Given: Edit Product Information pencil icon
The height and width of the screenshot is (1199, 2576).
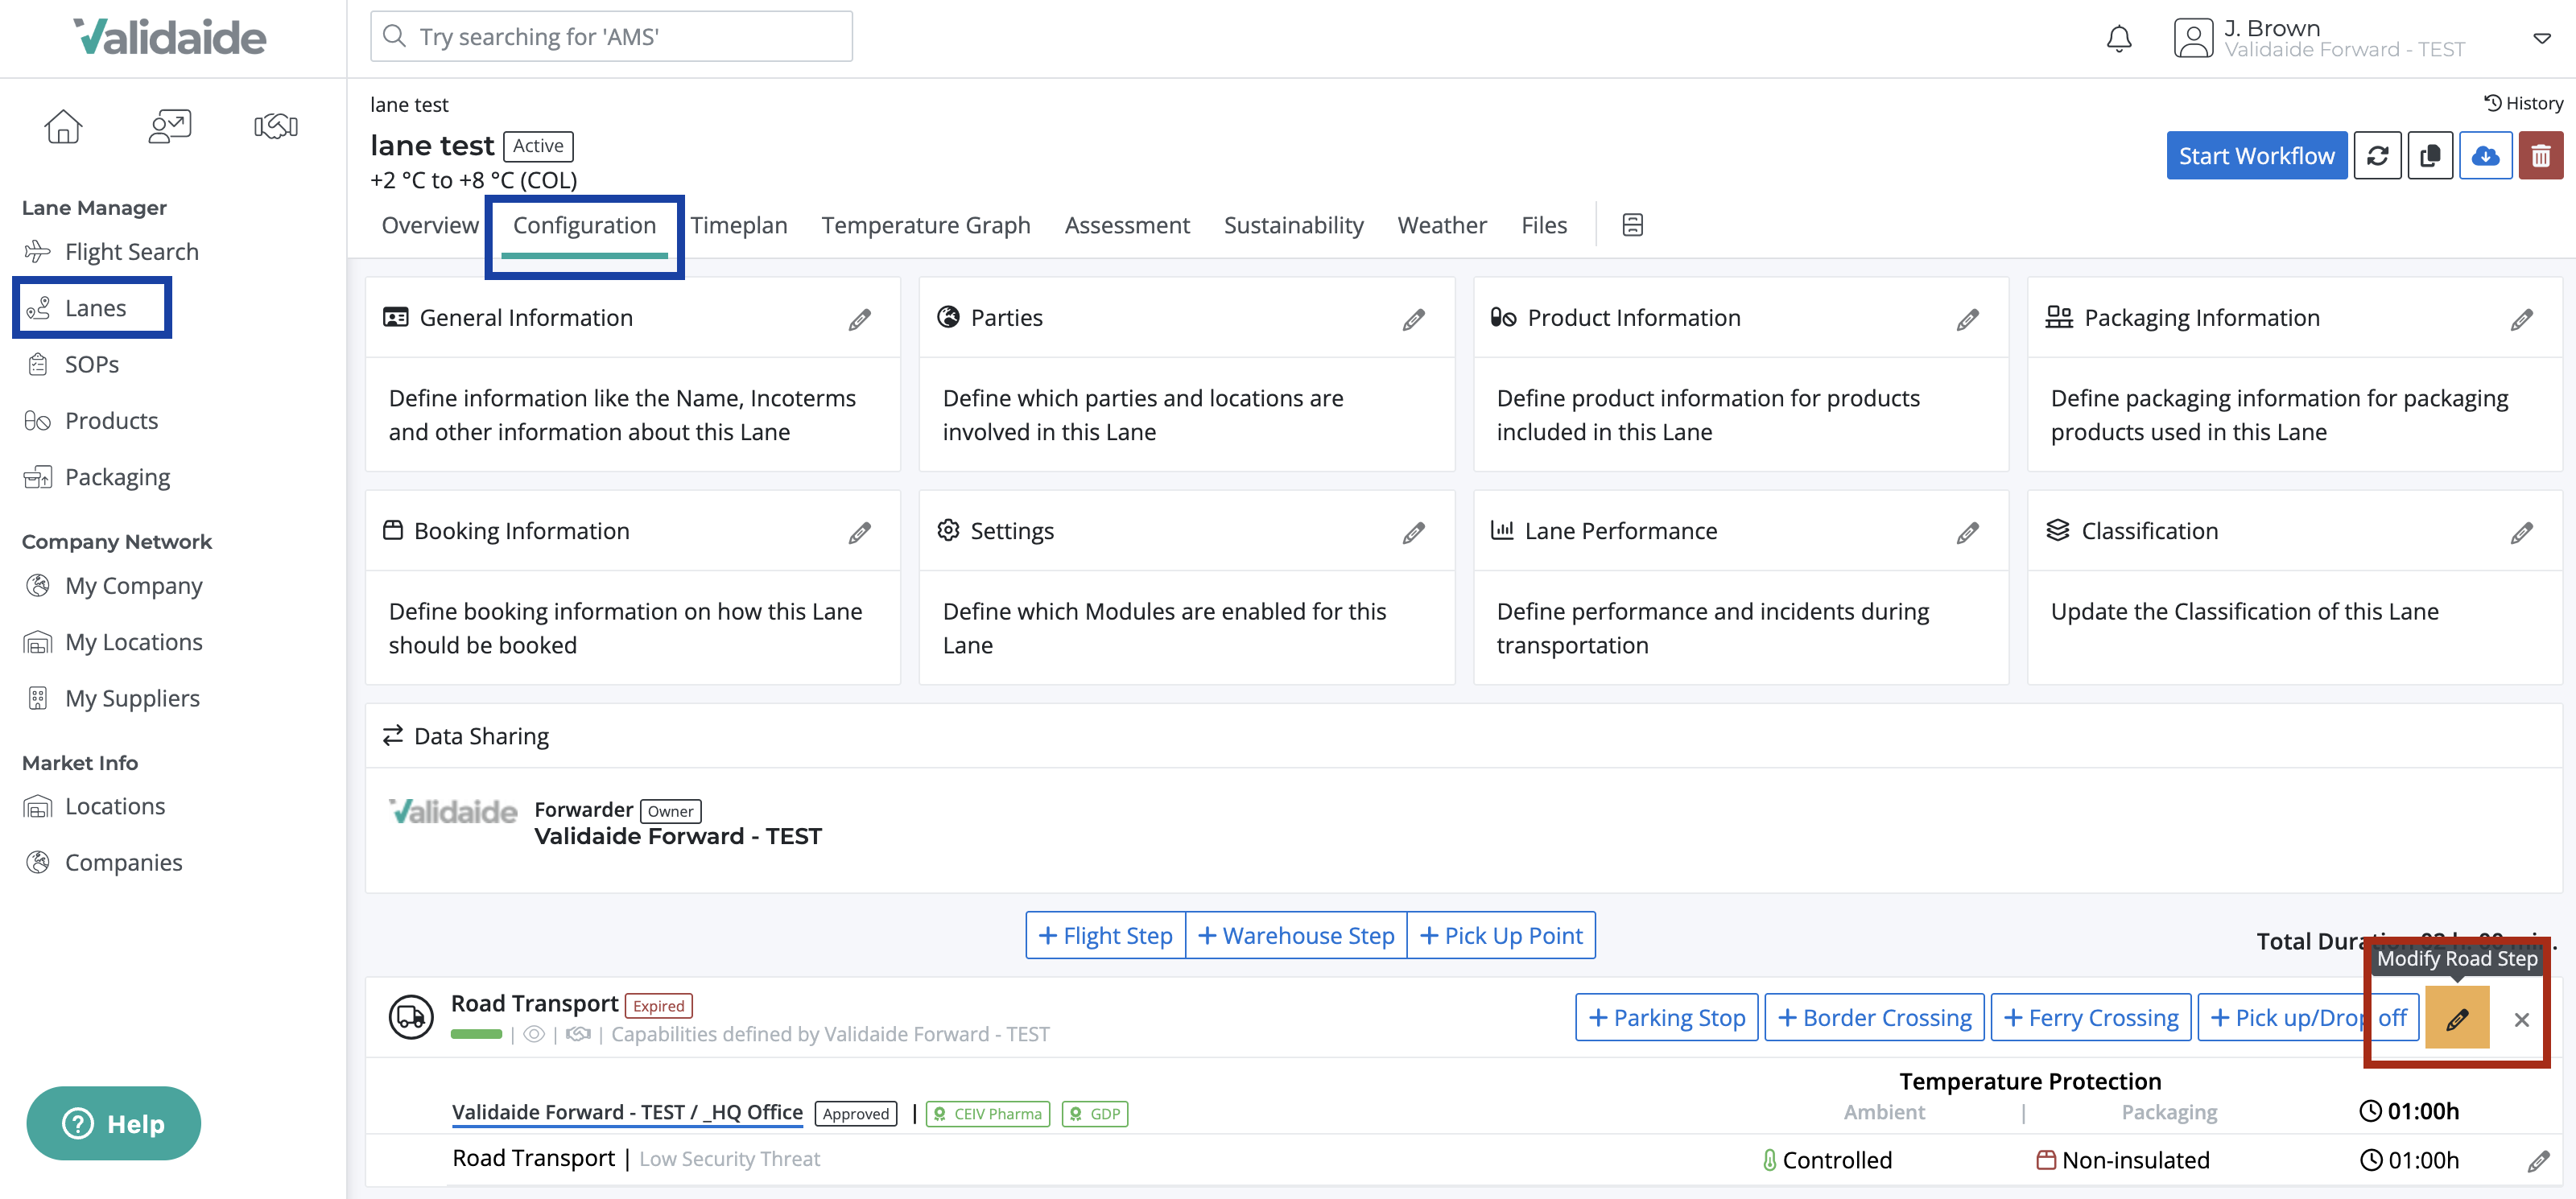Looking at the screenshot, I should (x=1967, y=320).
